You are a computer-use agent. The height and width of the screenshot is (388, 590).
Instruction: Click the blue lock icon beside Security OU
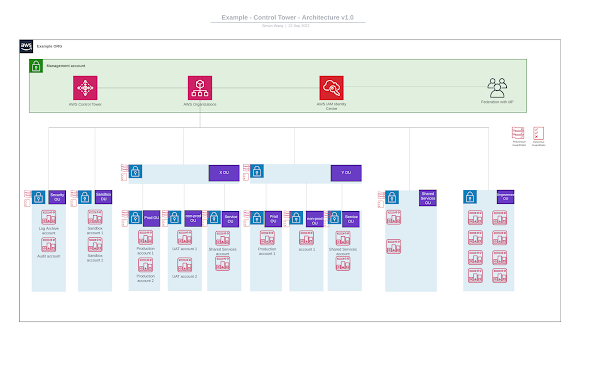(x=38, y=197)
